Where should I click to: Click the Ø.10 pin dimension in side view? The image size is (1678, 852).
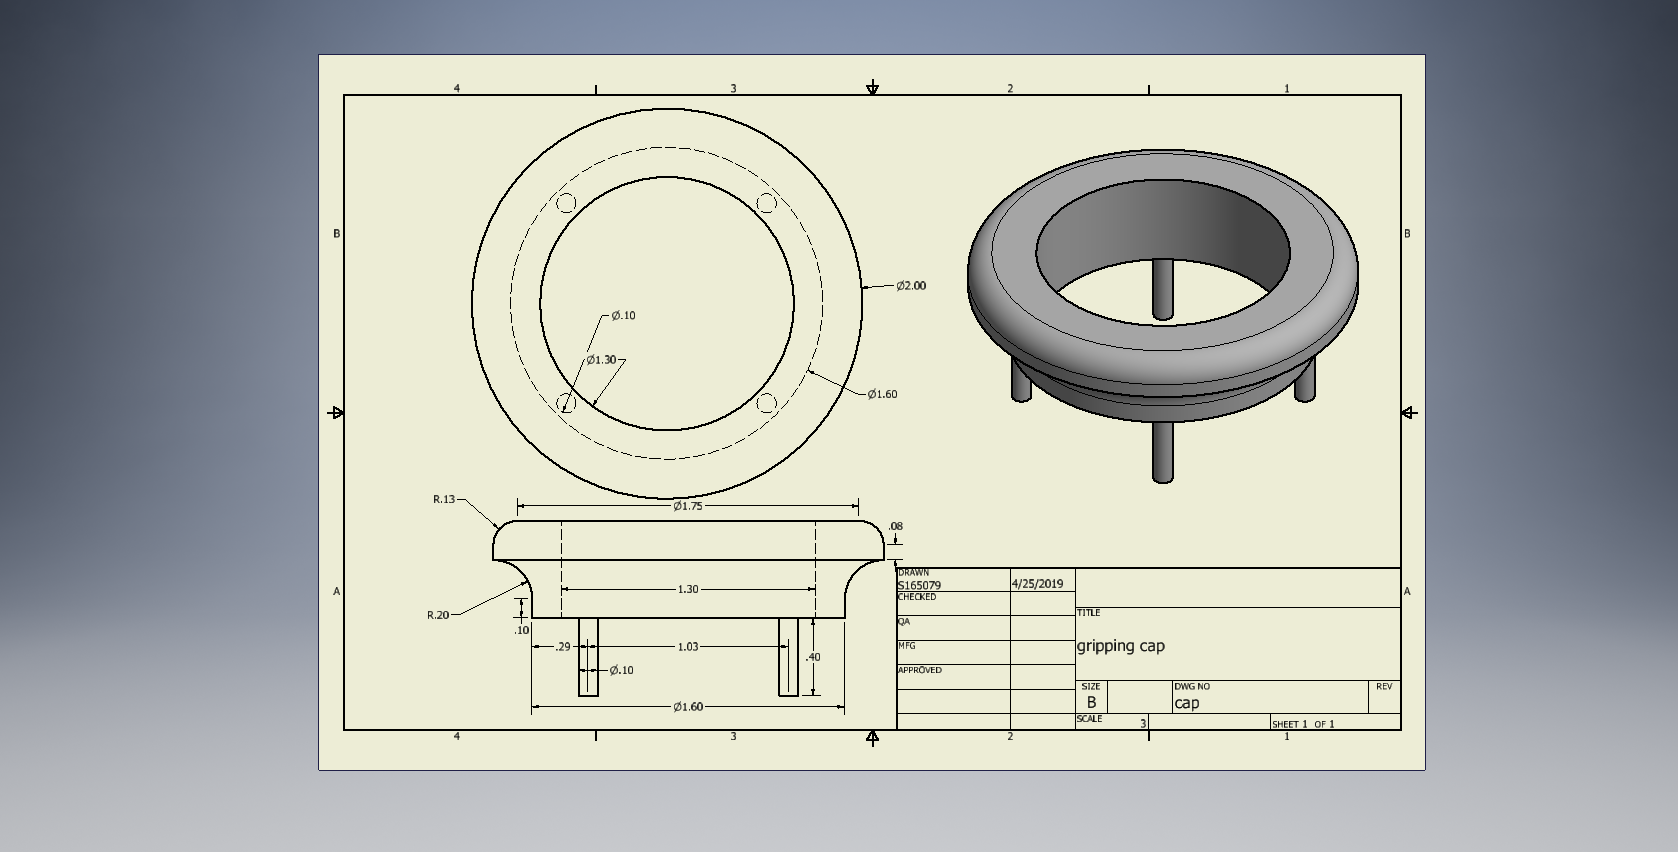tap(621, 670)
